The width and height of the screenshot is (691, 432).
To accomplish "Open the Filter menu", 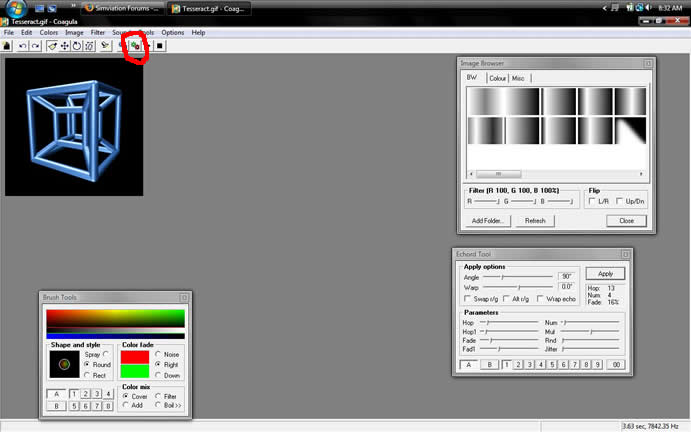I will [98, 33].
